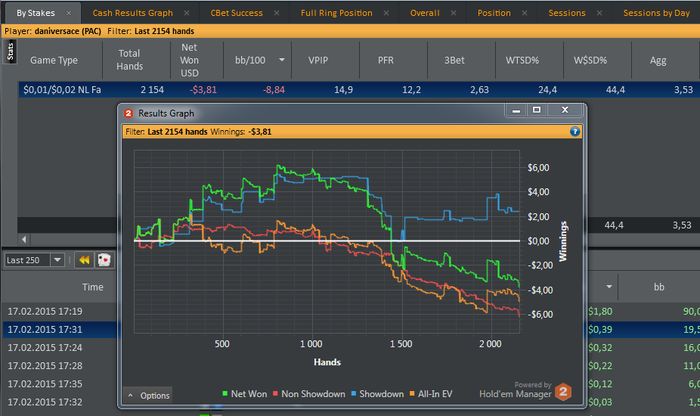Click the $0,32 winnings value
The image size is (700, 416).
[x=600, y=348]
